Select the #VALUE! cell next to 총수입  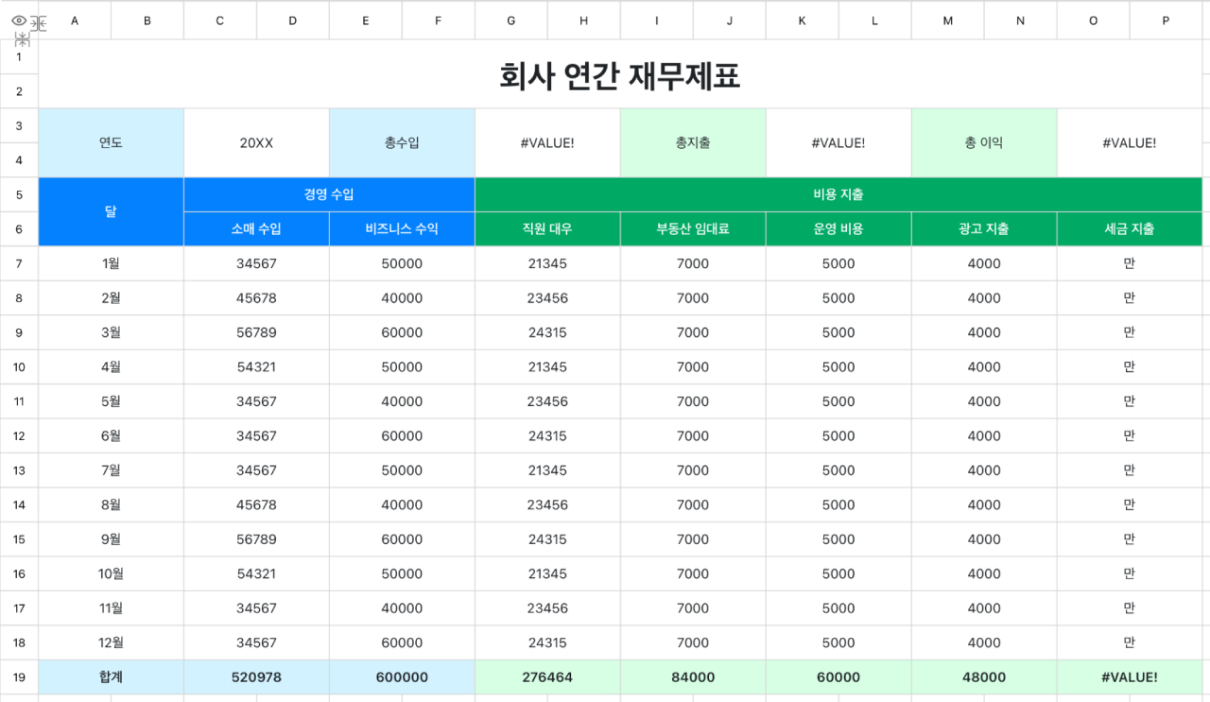(x=548, y=143)
